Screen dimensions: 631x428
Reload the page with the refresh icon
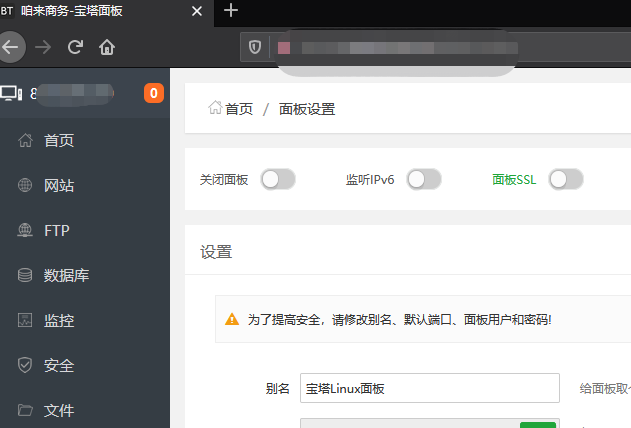coord(75,47)
